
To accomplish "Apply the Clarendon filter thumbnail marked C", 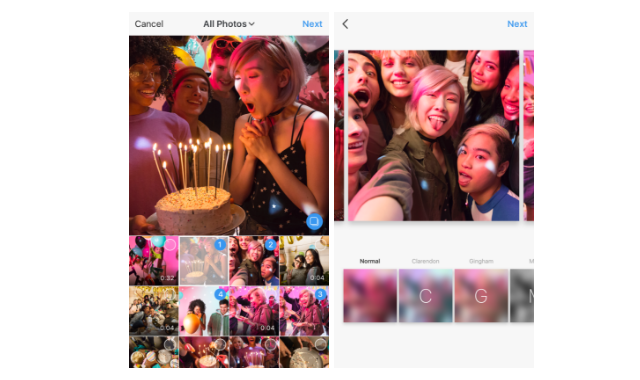I will point(425,296).
